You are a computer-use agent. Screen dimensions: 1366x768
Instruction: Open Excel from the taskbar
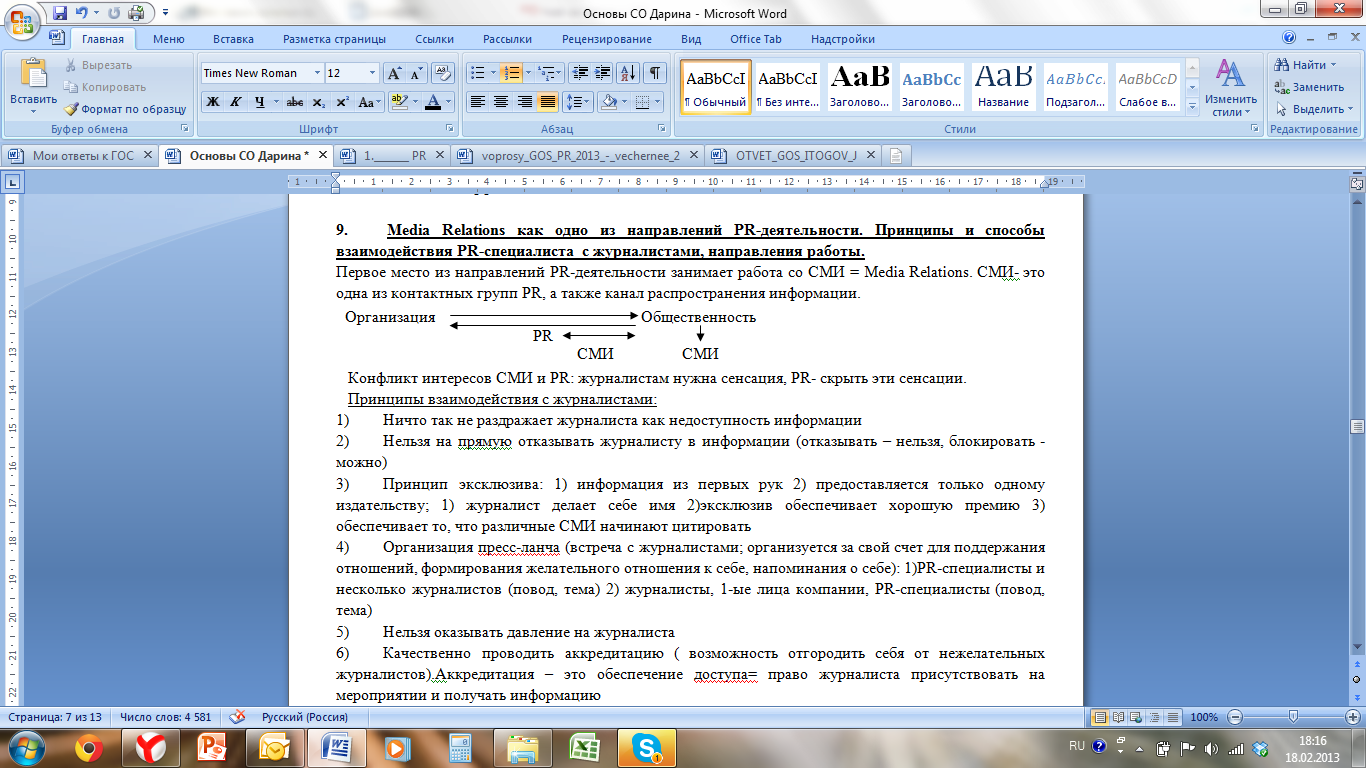pos(584,748)
